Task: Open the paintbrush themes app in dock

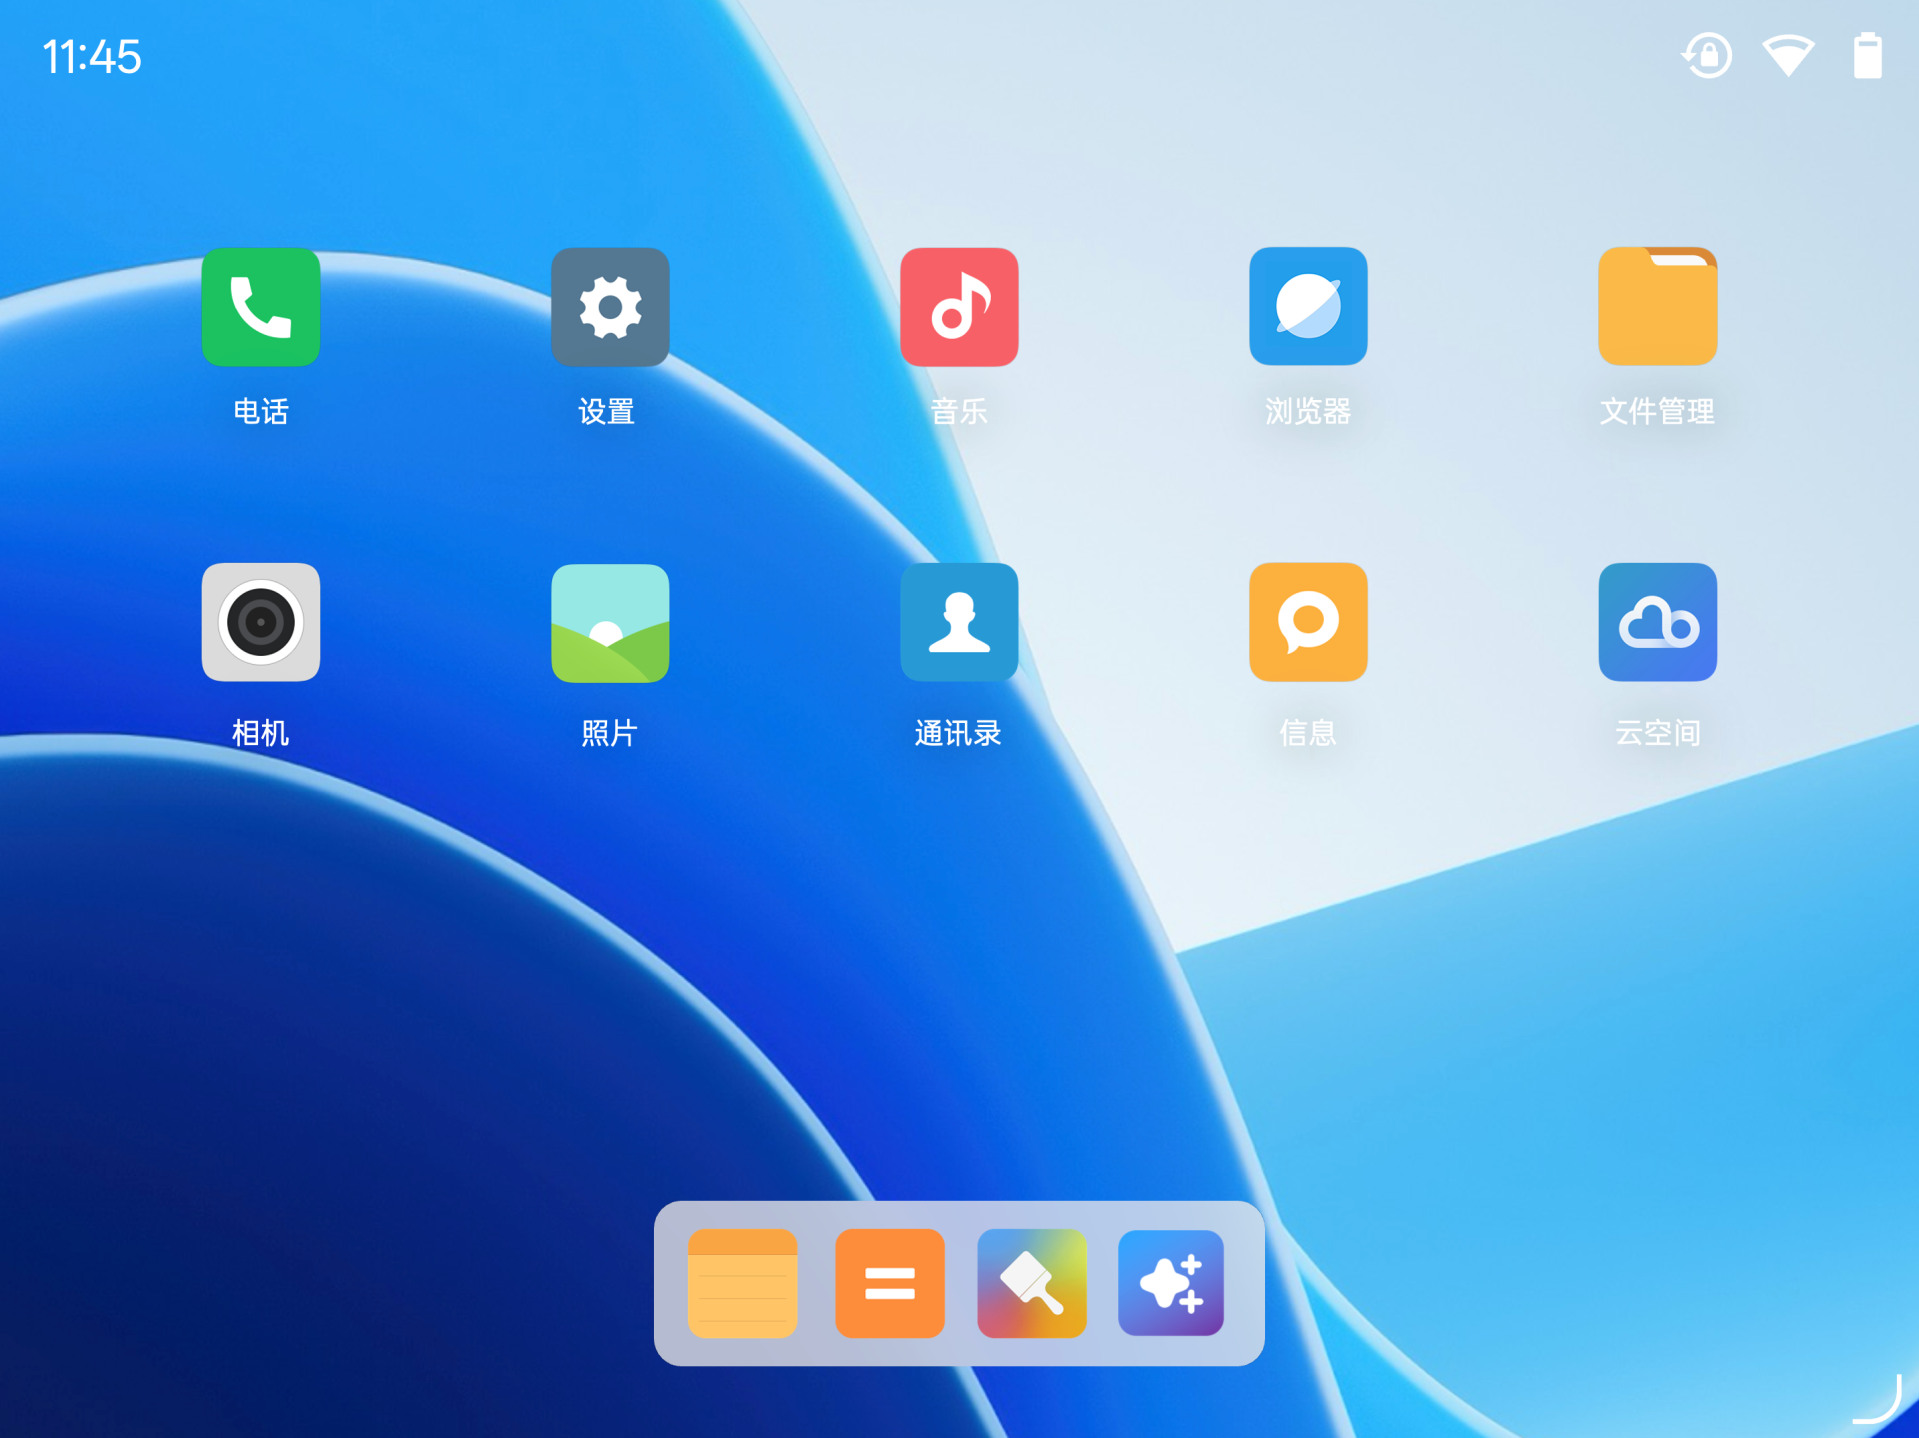Action: [1031, 1283]
